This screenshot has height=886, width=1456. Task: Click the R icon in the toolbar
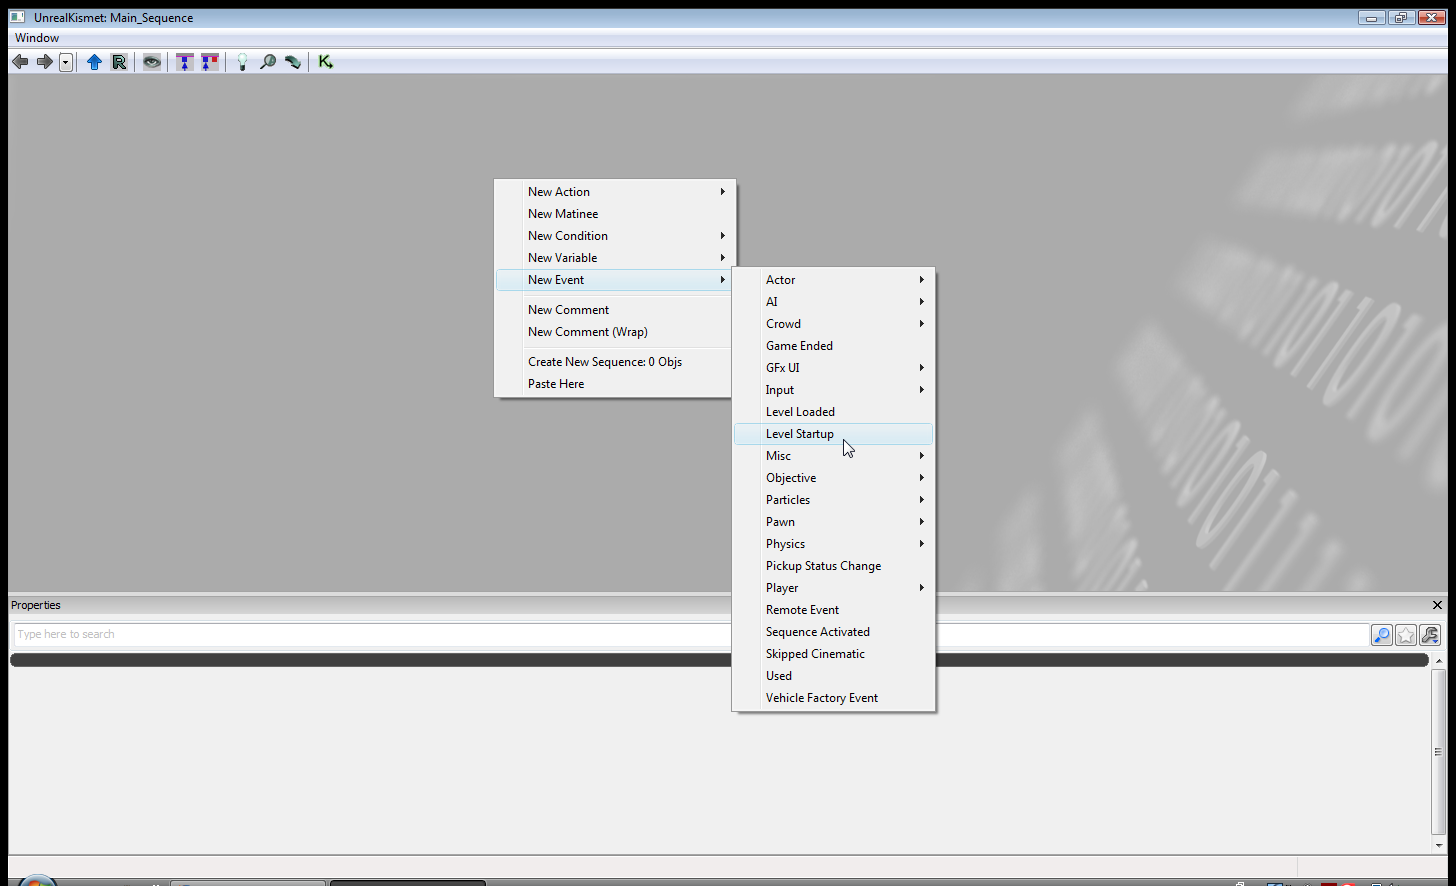pos(119,62)
